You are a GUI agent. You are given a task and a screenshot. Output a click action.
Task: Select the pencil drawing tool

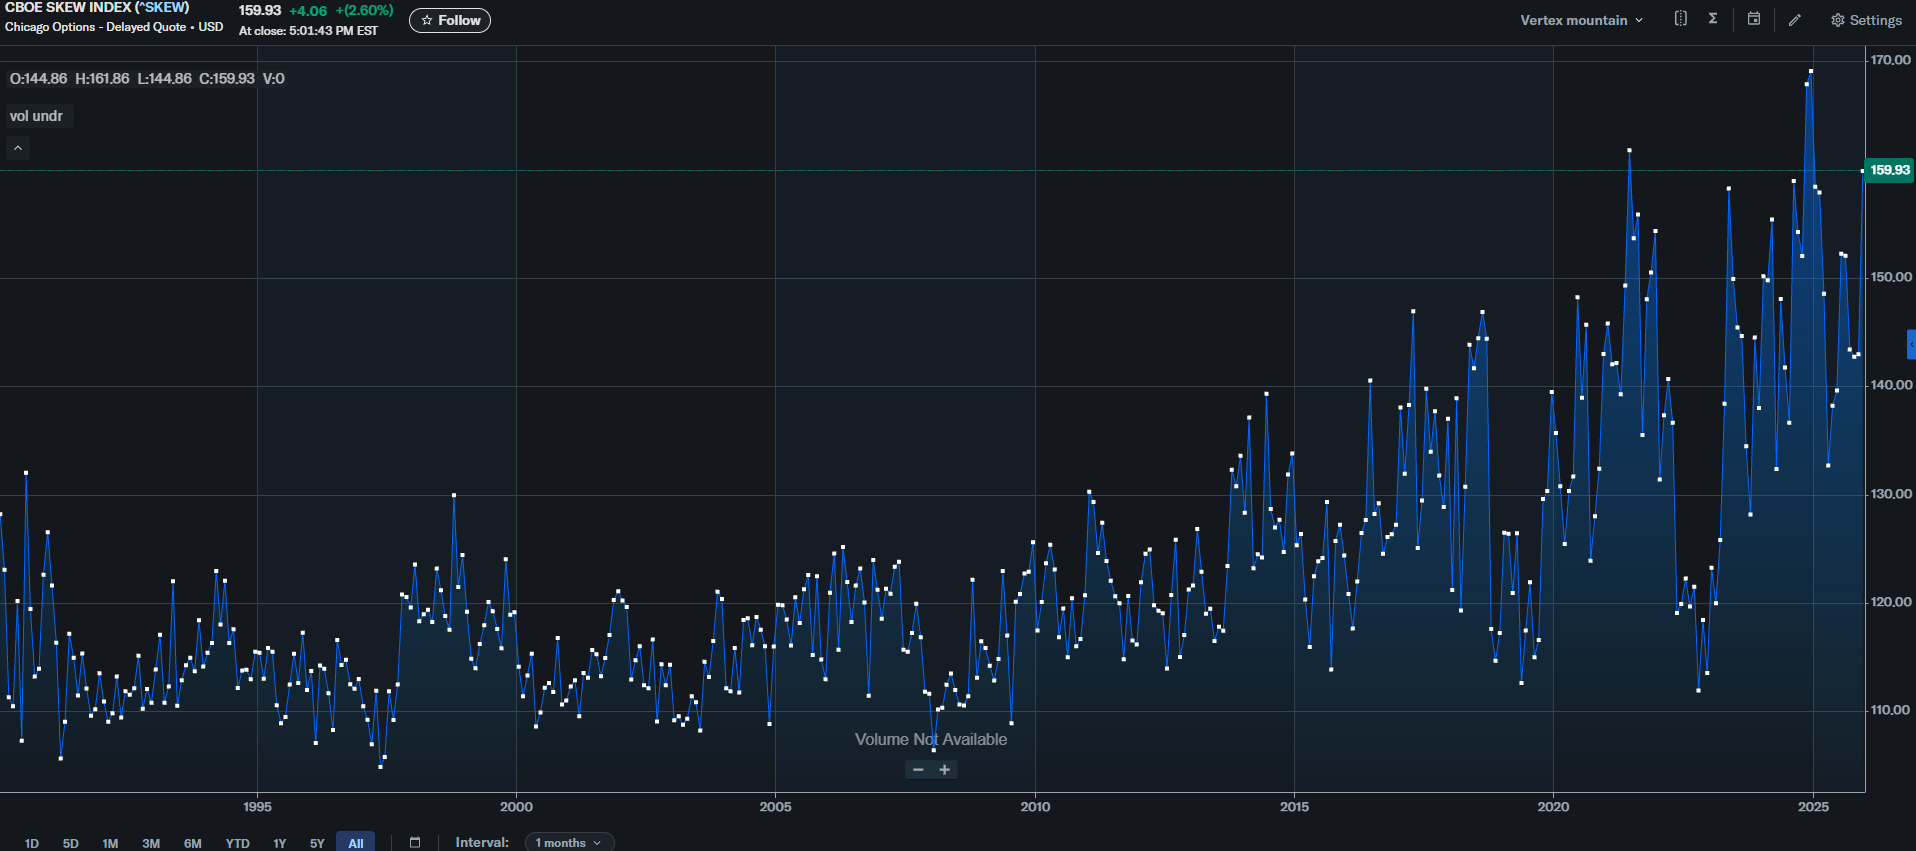click(1795, 20)
